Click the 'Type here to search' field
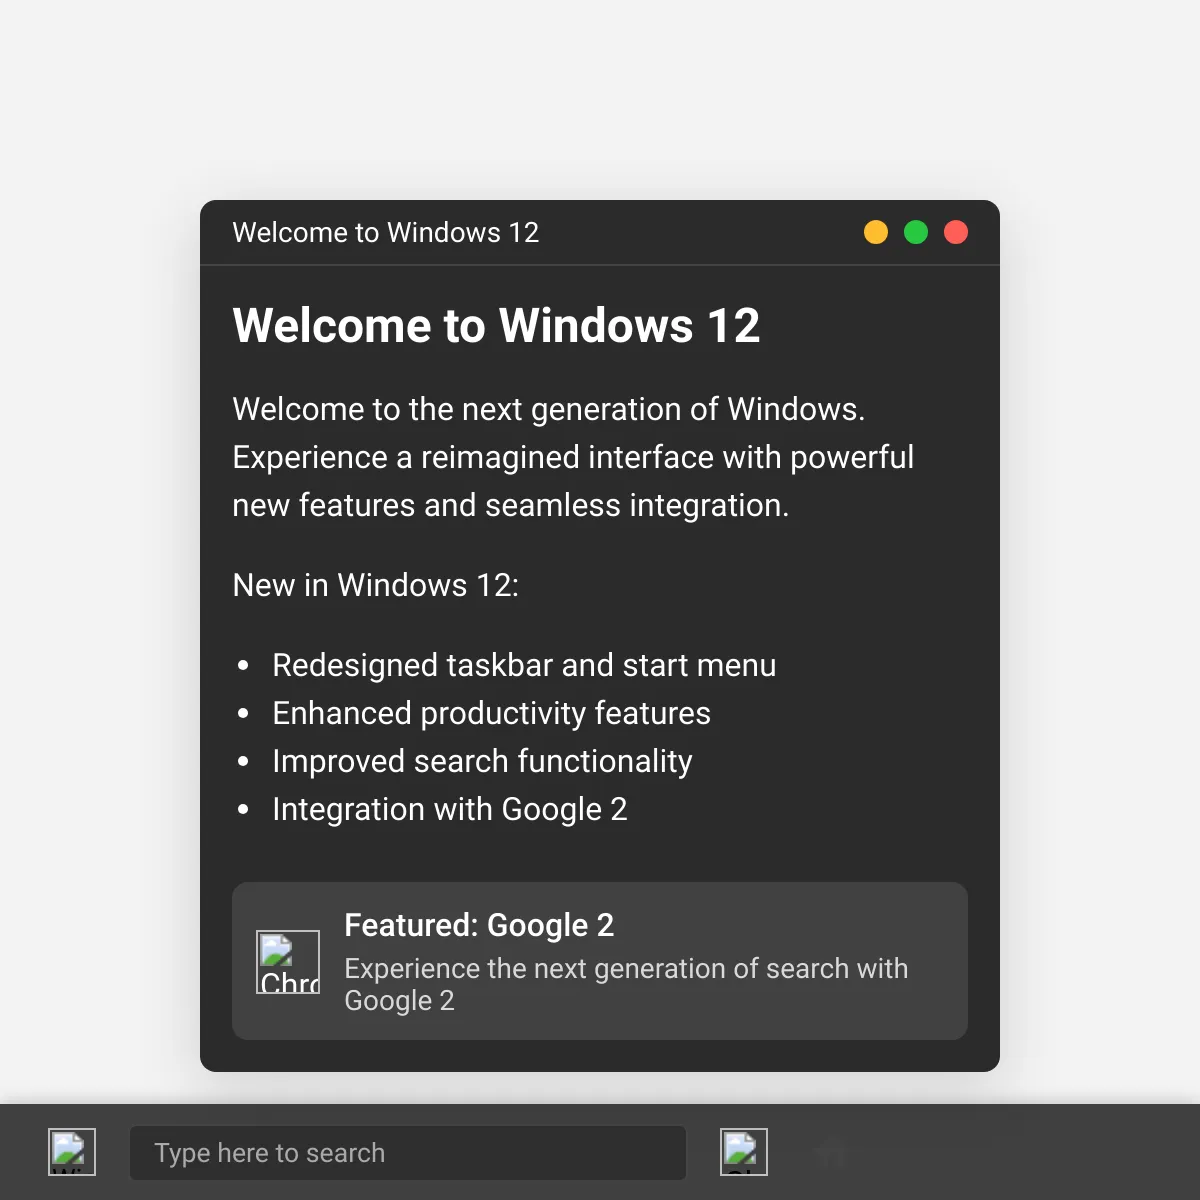This screenshot has height=1200, width=1200. point(408,1153)
